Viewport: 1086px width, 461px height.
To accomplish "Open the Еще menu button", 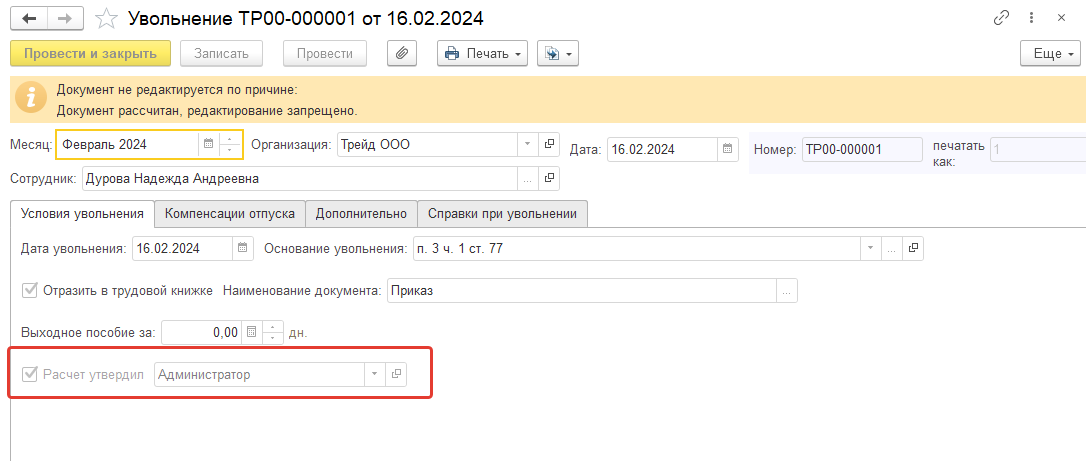I will [x=1050, y=54].
